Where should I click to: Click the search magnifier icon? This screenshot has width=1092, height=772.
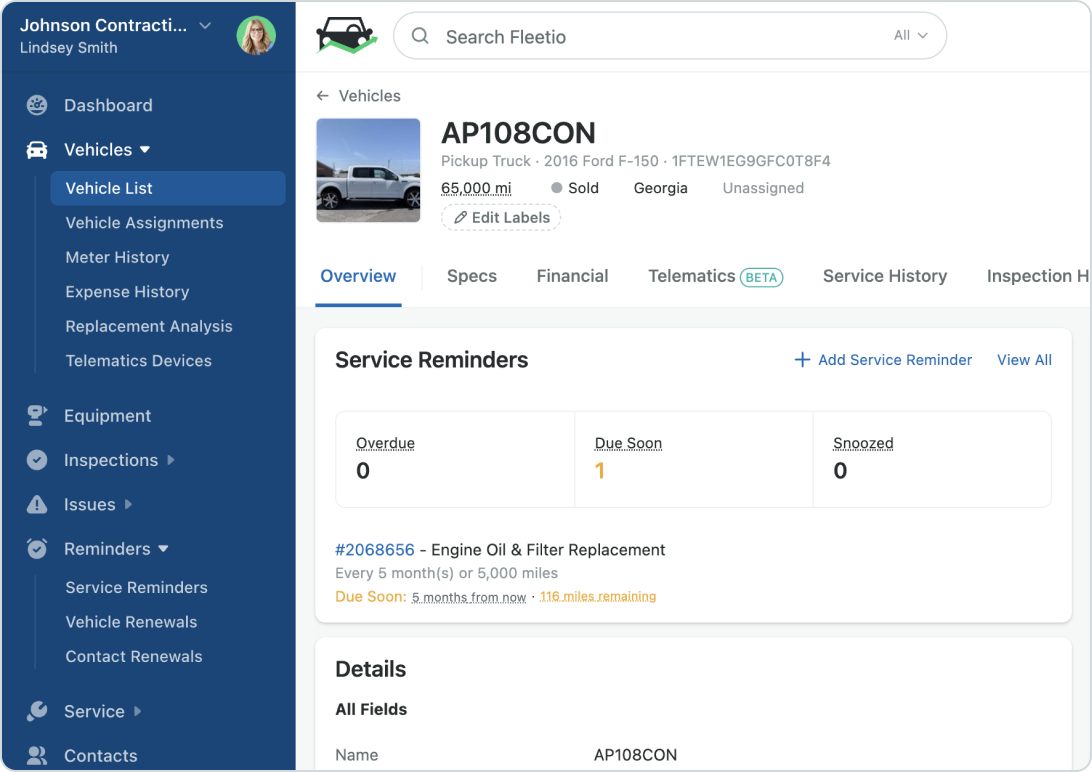tap(420, 36)
